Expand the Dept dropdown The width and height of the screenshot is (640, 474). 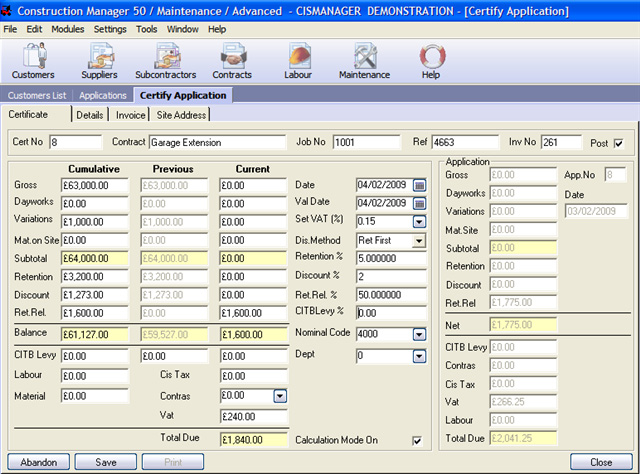[x=419, y=356]
